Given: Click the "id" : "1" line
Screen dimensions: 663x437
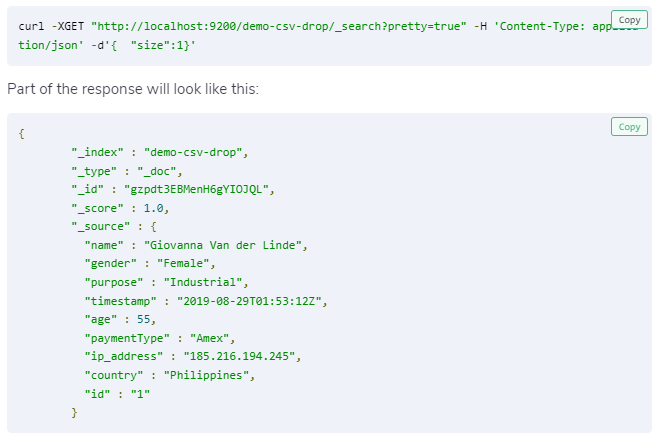Looking at the screenshot, I should (x=117, y=393).
